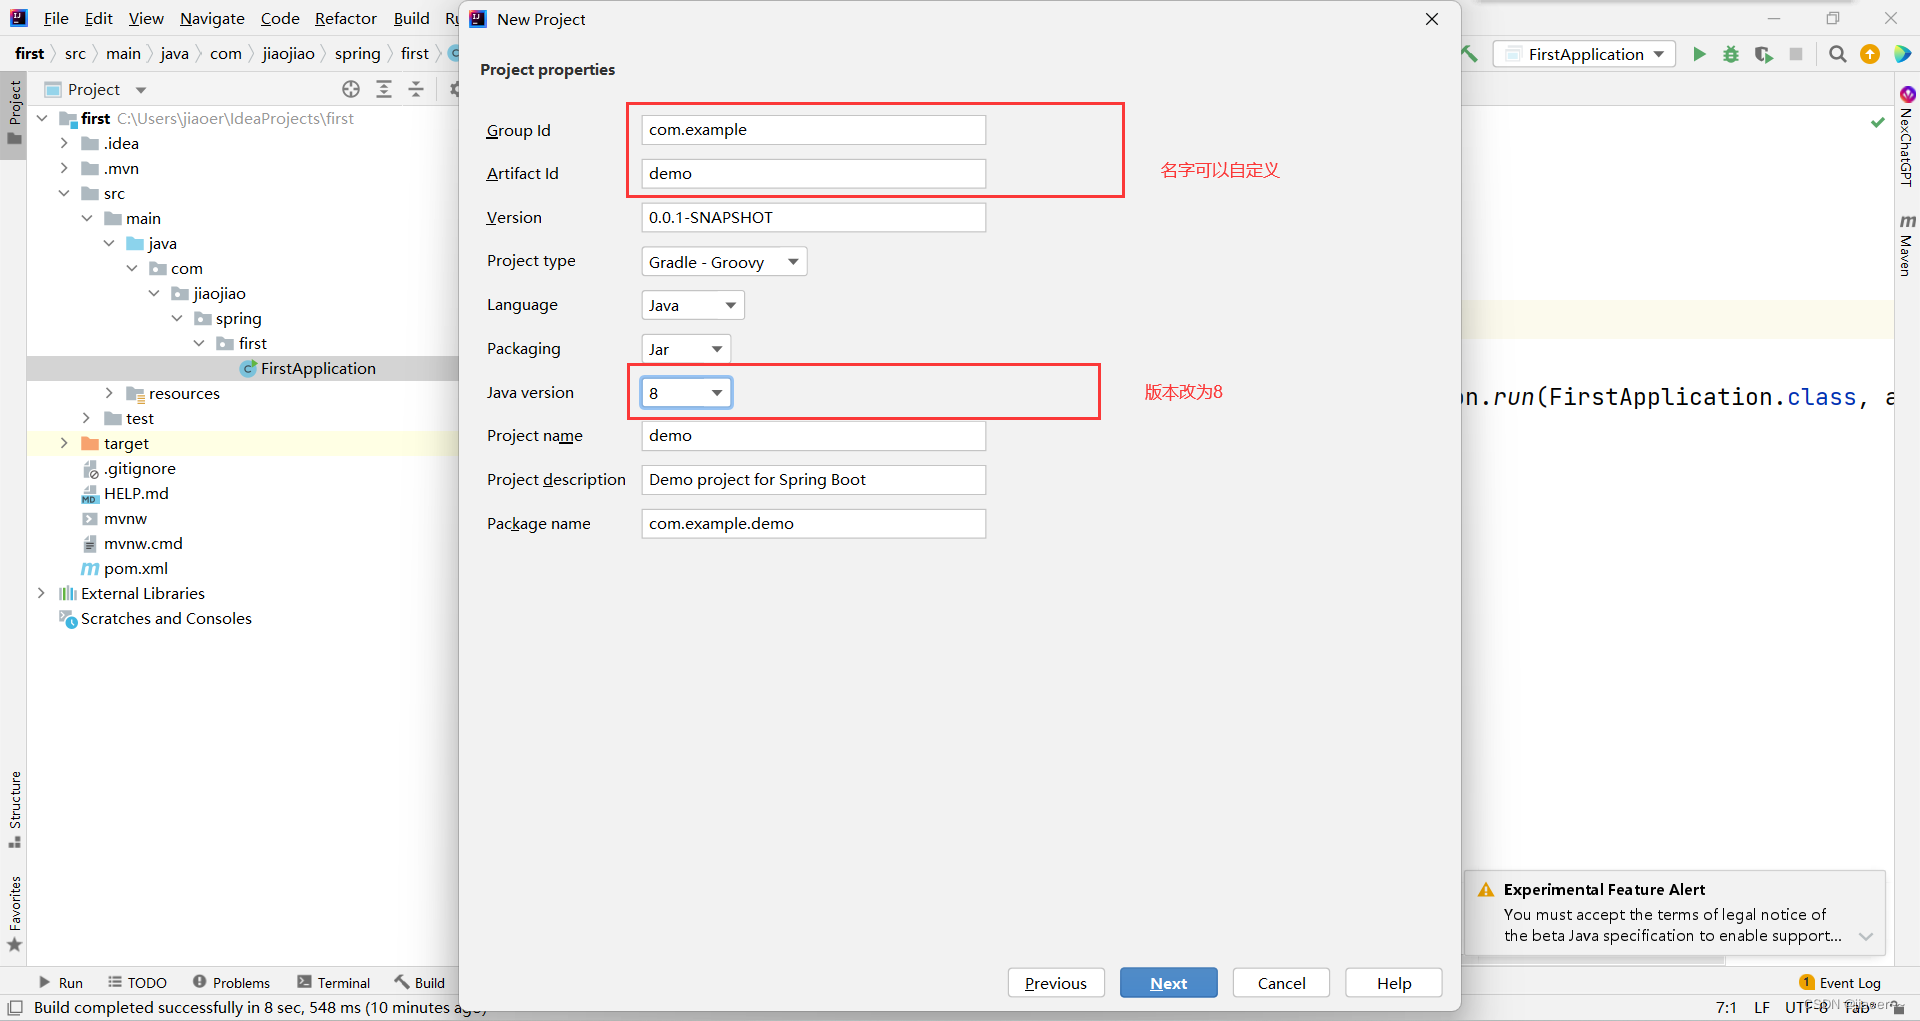Image resolution: width=1920 pixels, height=1021 pixels.
Task: Click the Previous button
Action: pyautogui.click(x=1056, y=983)
